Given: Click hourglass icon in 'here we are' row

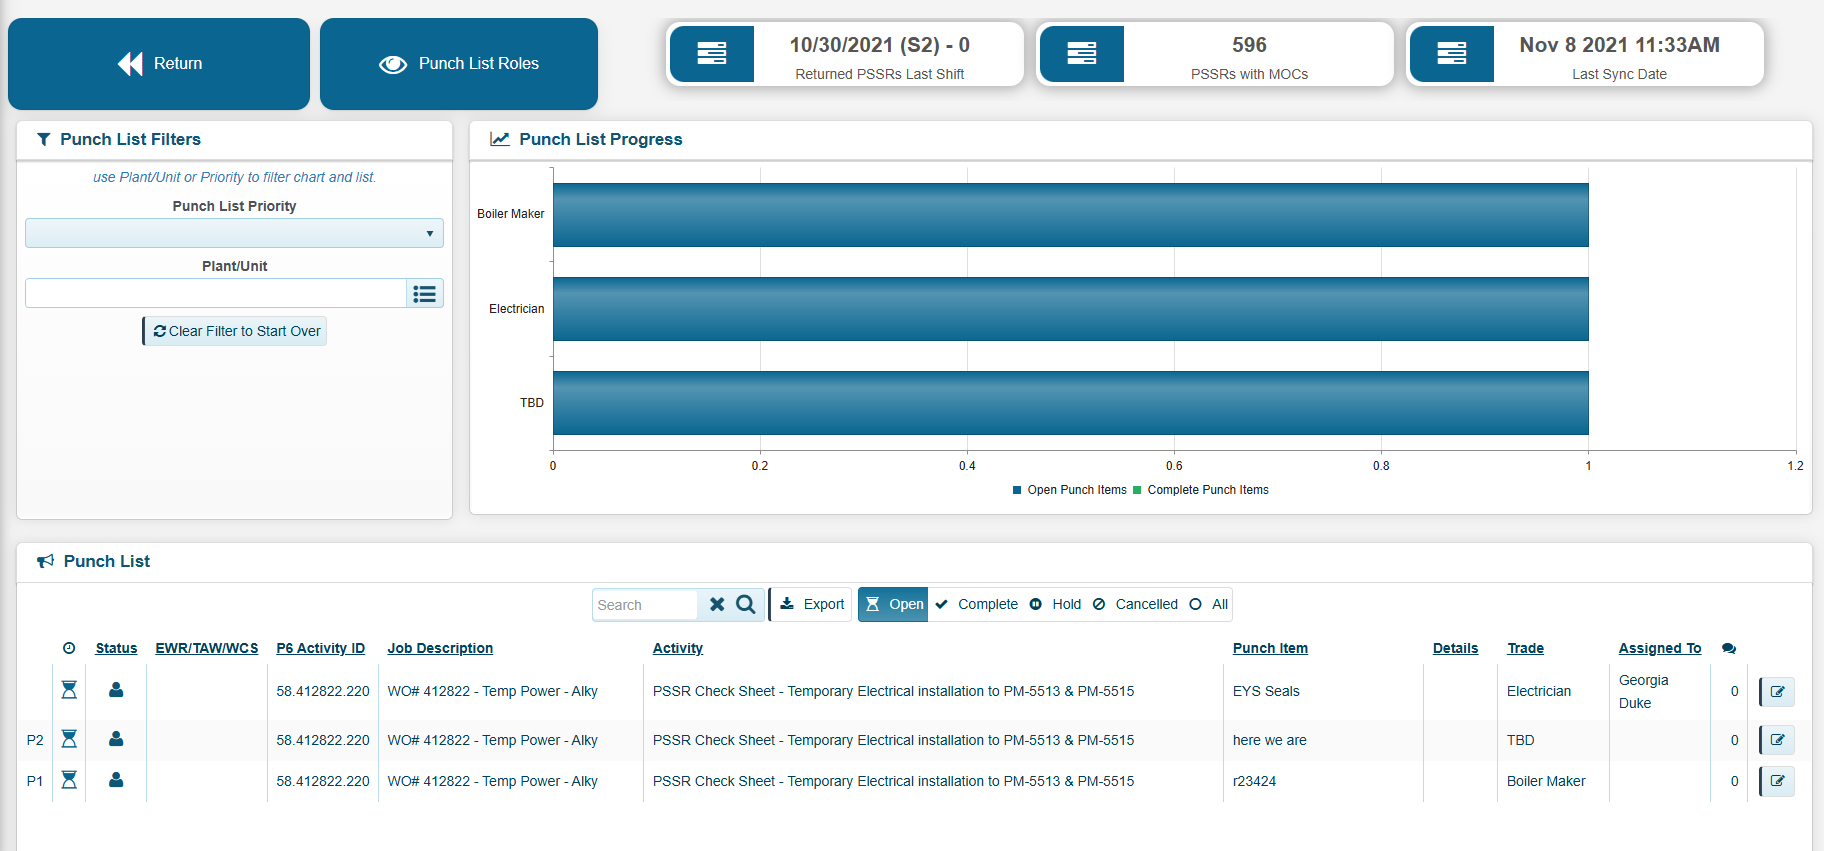Looking at the screenshot, I should pyautogui.click(x=69, y=739).
